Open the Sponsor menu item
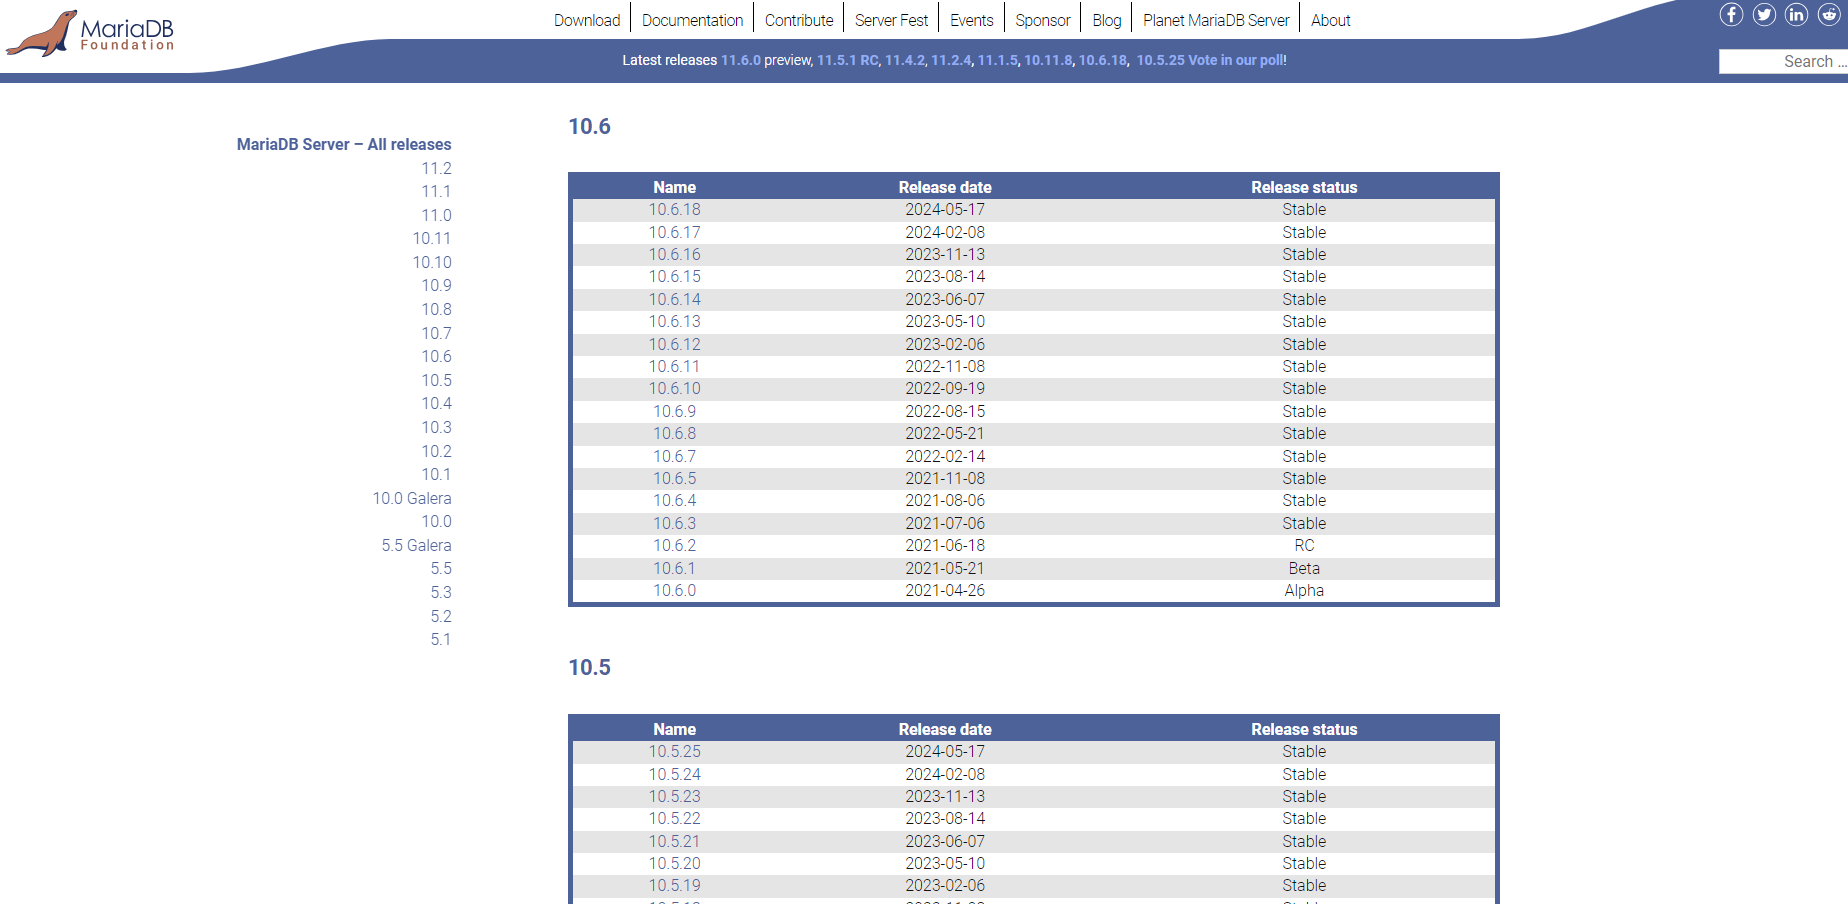 click(1043, 20)
